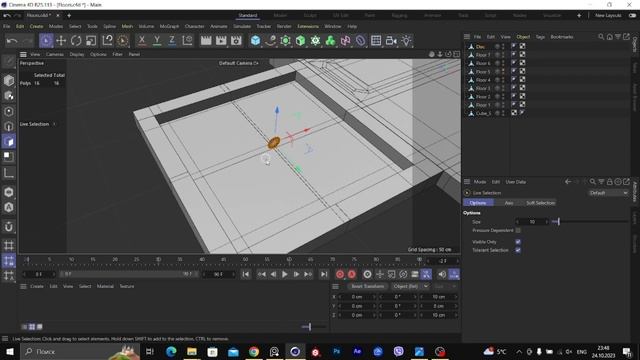This screenshot has width=640, height=360.
Task: Select the Floor 4 object
Action: point(483,80)
